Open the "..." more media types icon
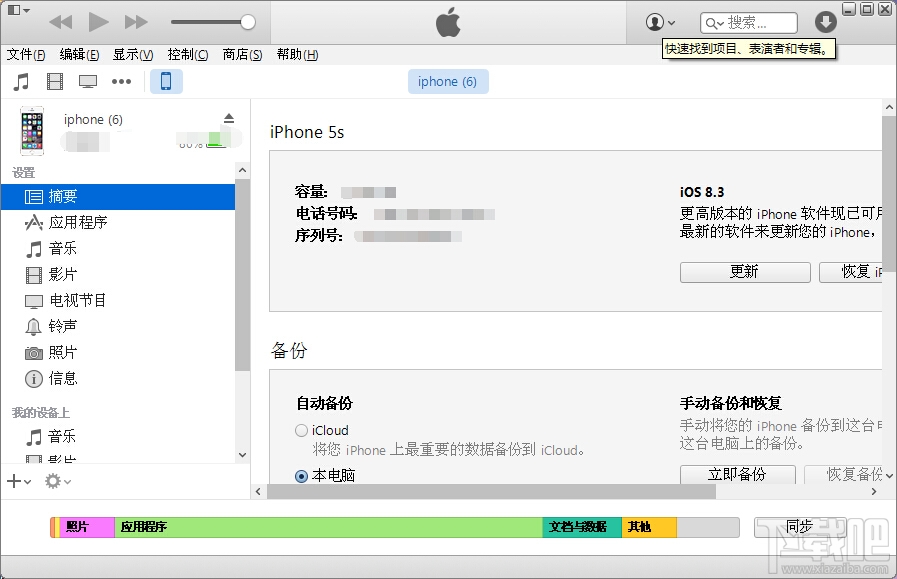Viewport: 897px width, 579px height. pyautogui.click(x=121, y=82)
